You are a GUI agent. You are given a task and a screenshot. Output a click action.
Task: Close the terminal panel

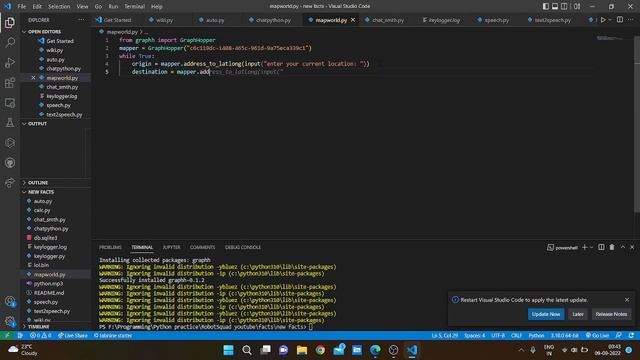click(x=632, y=247)
